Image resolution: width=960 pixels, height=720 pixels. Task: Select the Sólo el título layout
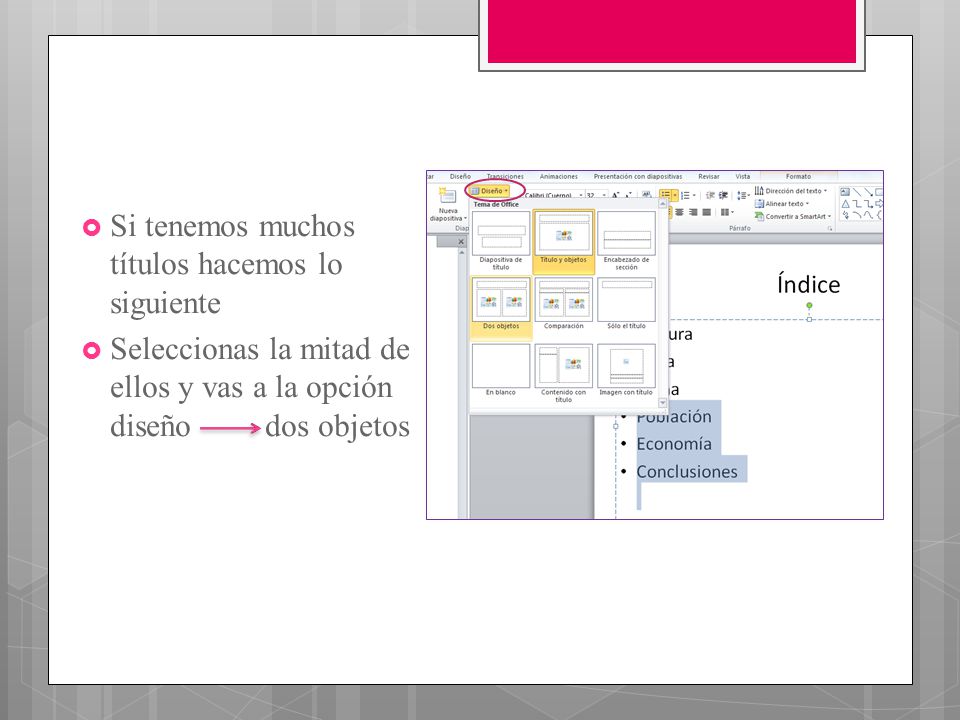click(x=626, y=304)
